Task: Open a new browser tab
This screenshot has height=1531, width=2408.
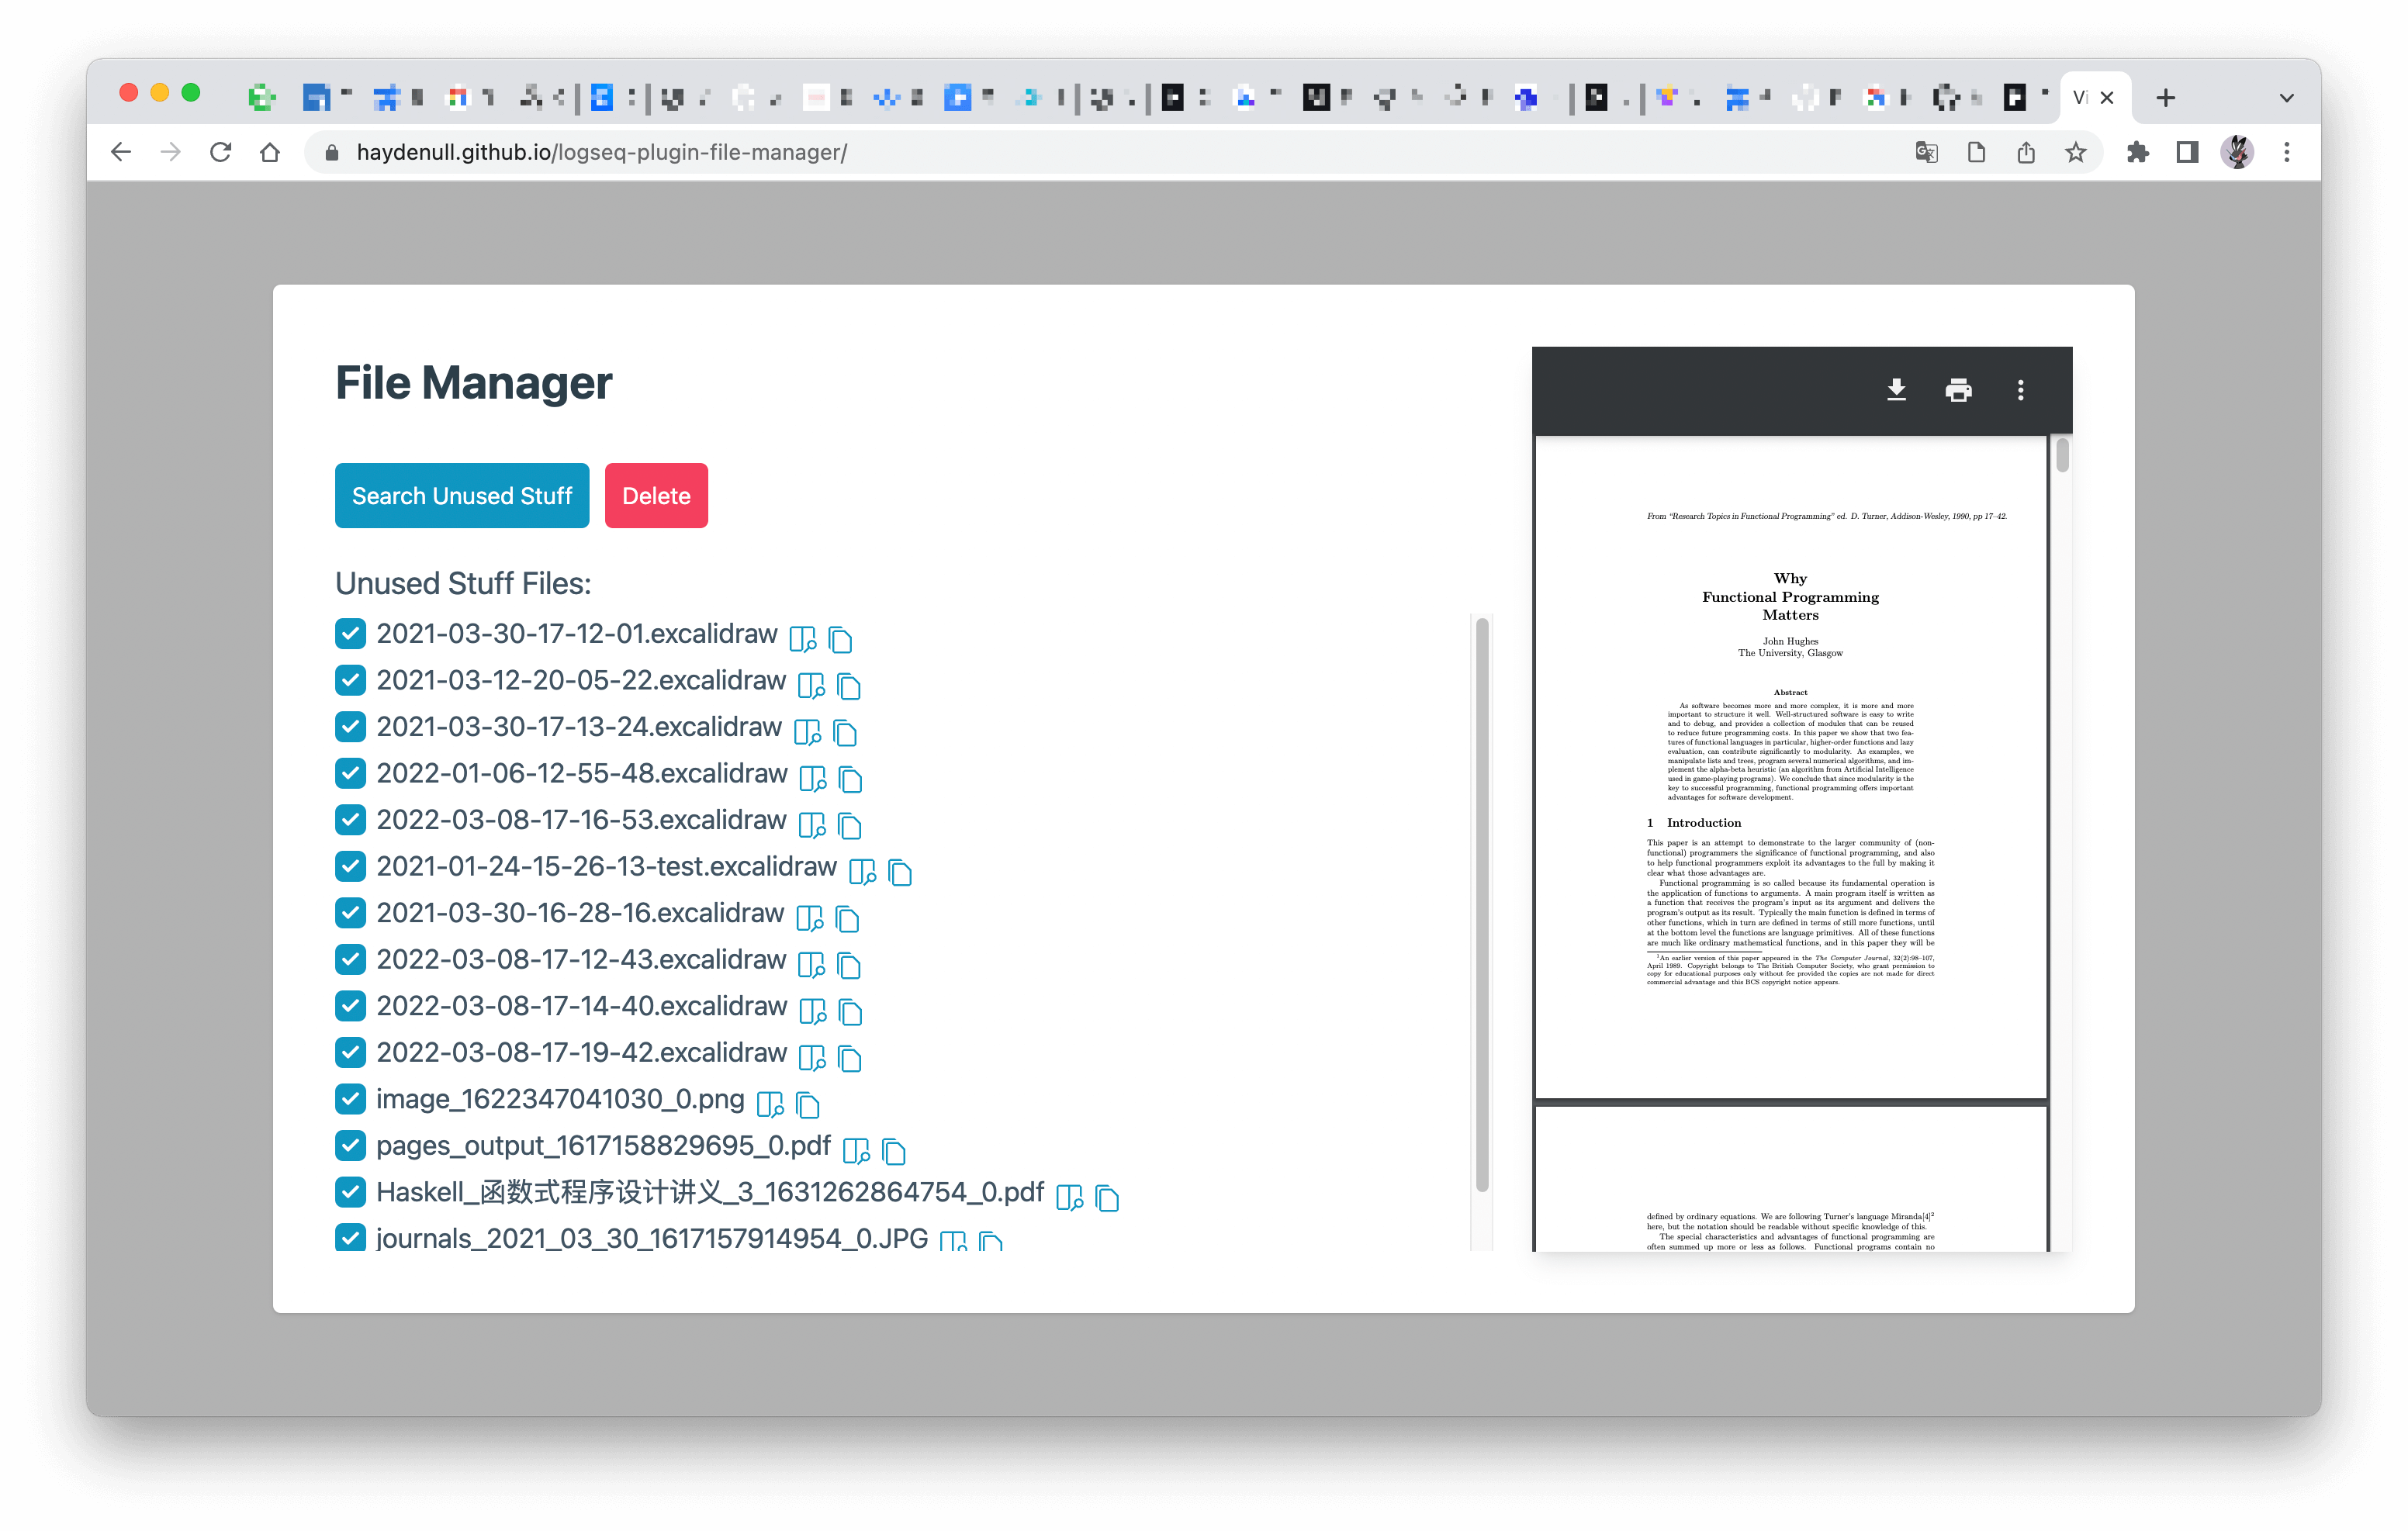Action: click(2165, 98)
